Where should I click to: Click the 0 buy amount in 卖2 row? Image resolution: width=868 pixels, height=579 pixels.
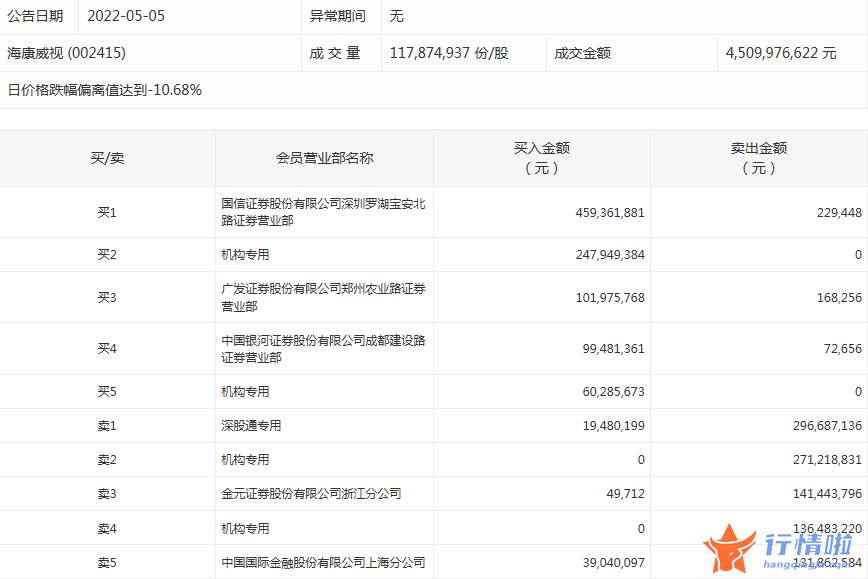click(x=641, y=459)
